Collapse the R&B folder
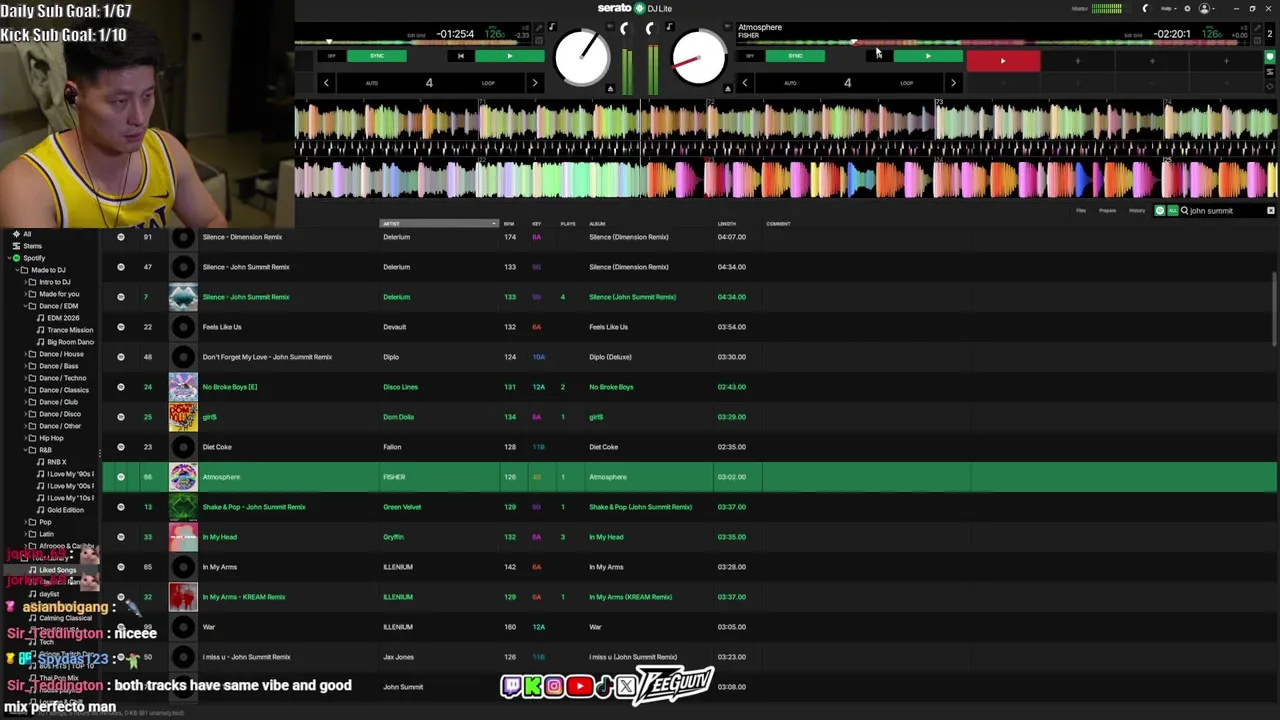This screenshot has width=1280, height=720. pos(24,450)
